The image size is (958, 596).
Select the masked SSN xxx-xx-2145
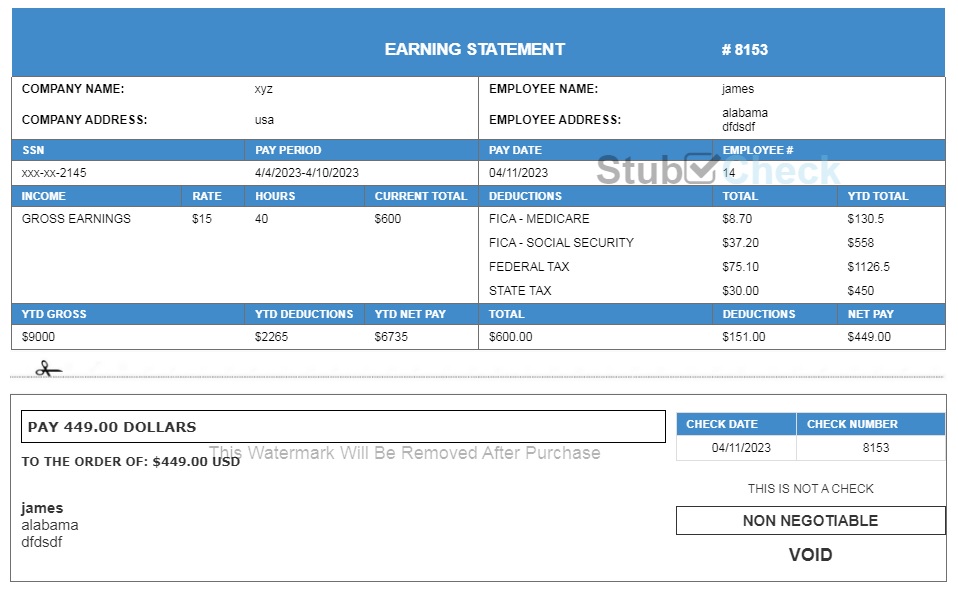tap(54, 173)
